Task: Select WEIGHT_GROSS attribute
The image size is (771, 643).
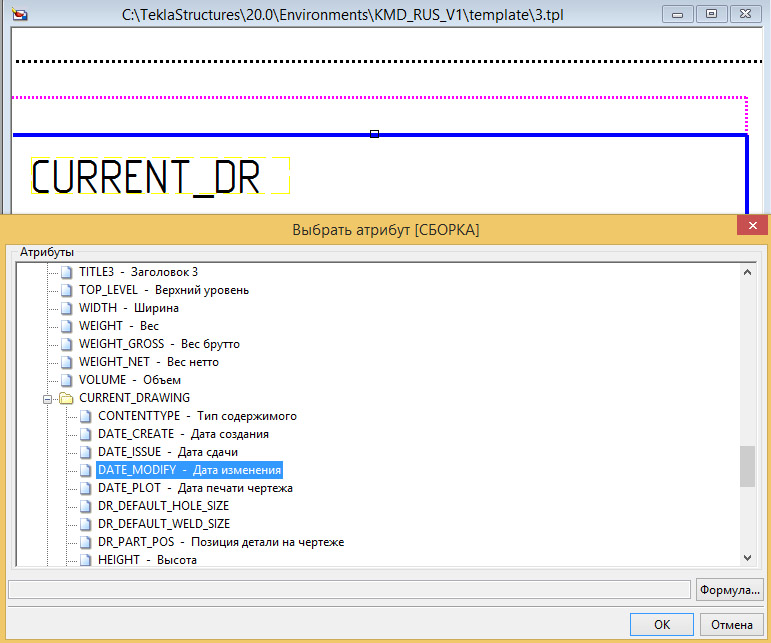Action: 159,344
